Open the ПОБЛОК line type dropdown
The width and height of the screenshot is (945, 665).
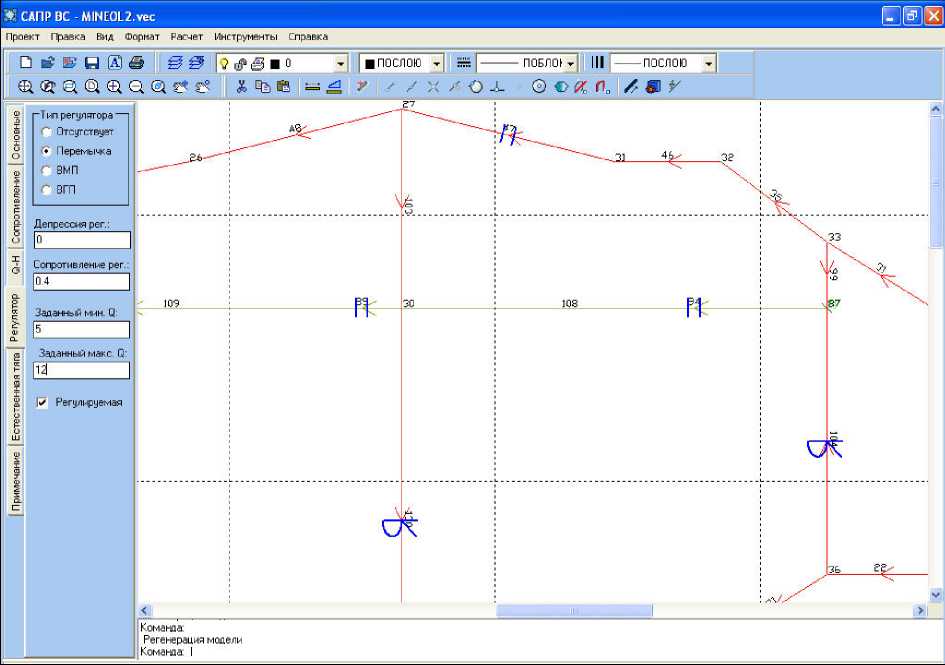point(570,63)
